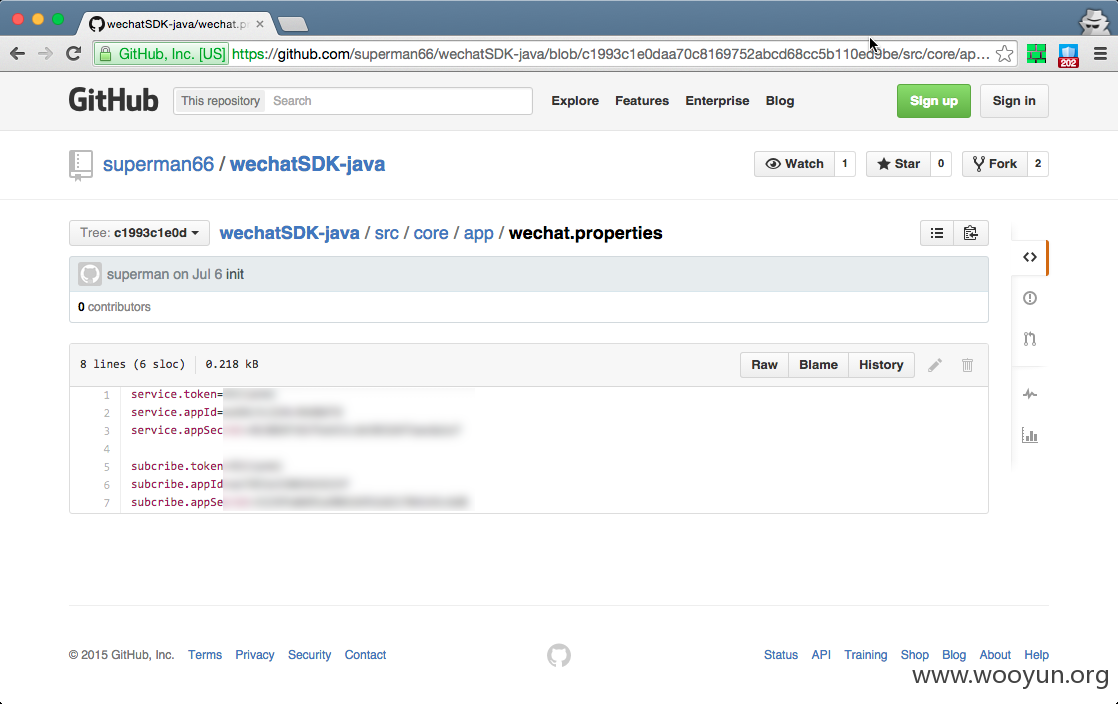Viewport: 1118px width, 704px height.
Task: Click the Star button
Action: pyautogui.click(x=898, y=164)
